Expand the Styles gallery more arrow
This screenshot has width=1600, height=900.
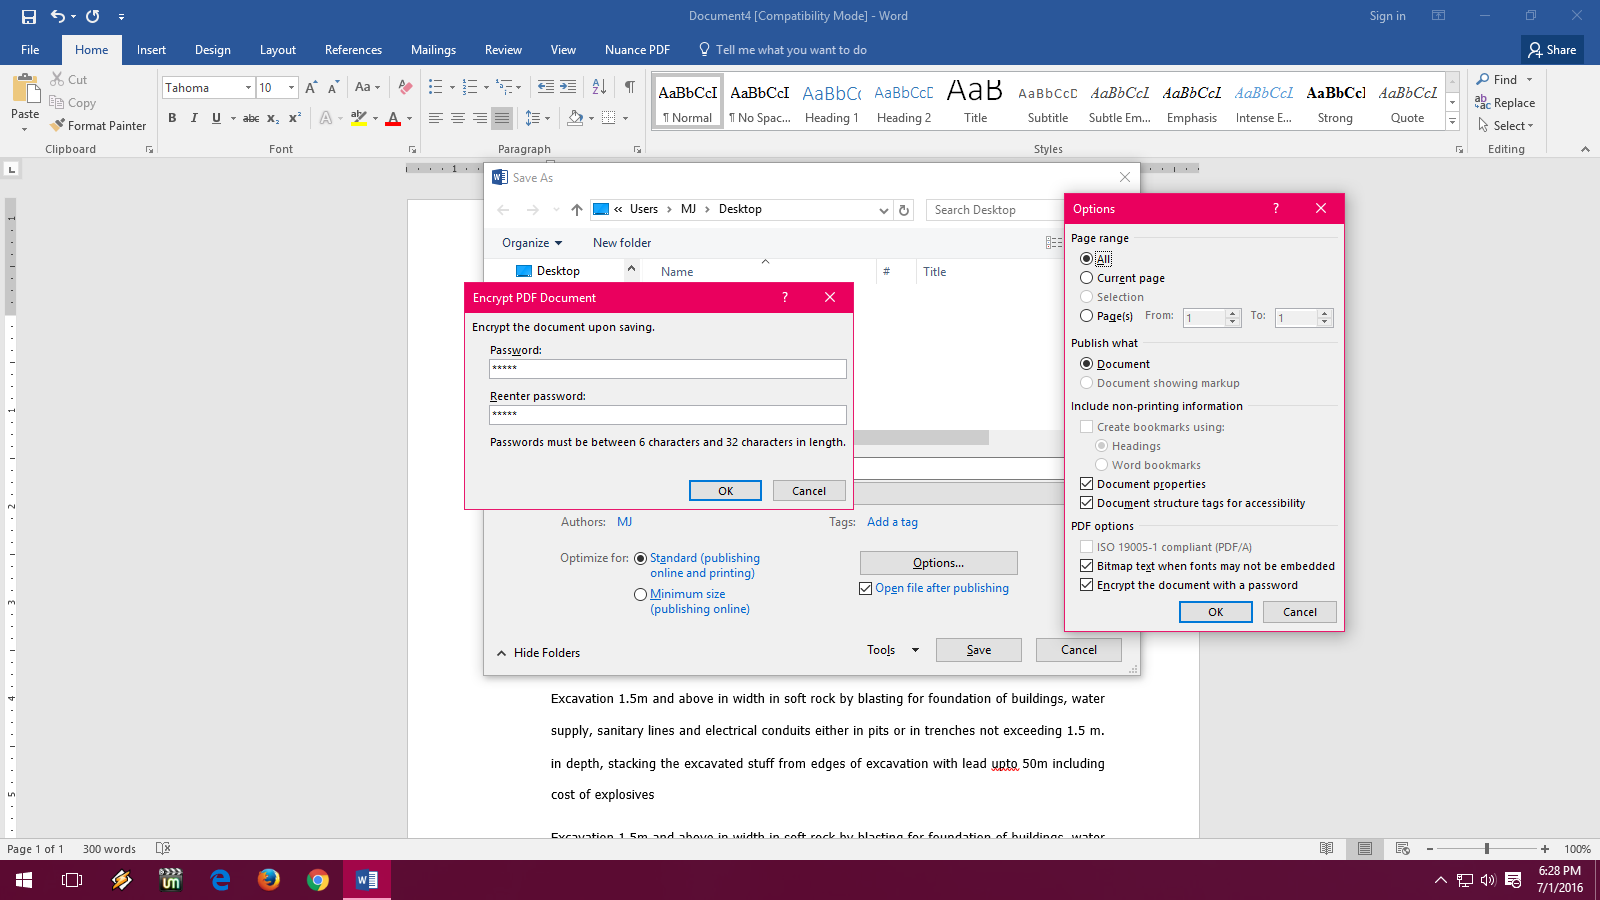(x=1452, y=122)
